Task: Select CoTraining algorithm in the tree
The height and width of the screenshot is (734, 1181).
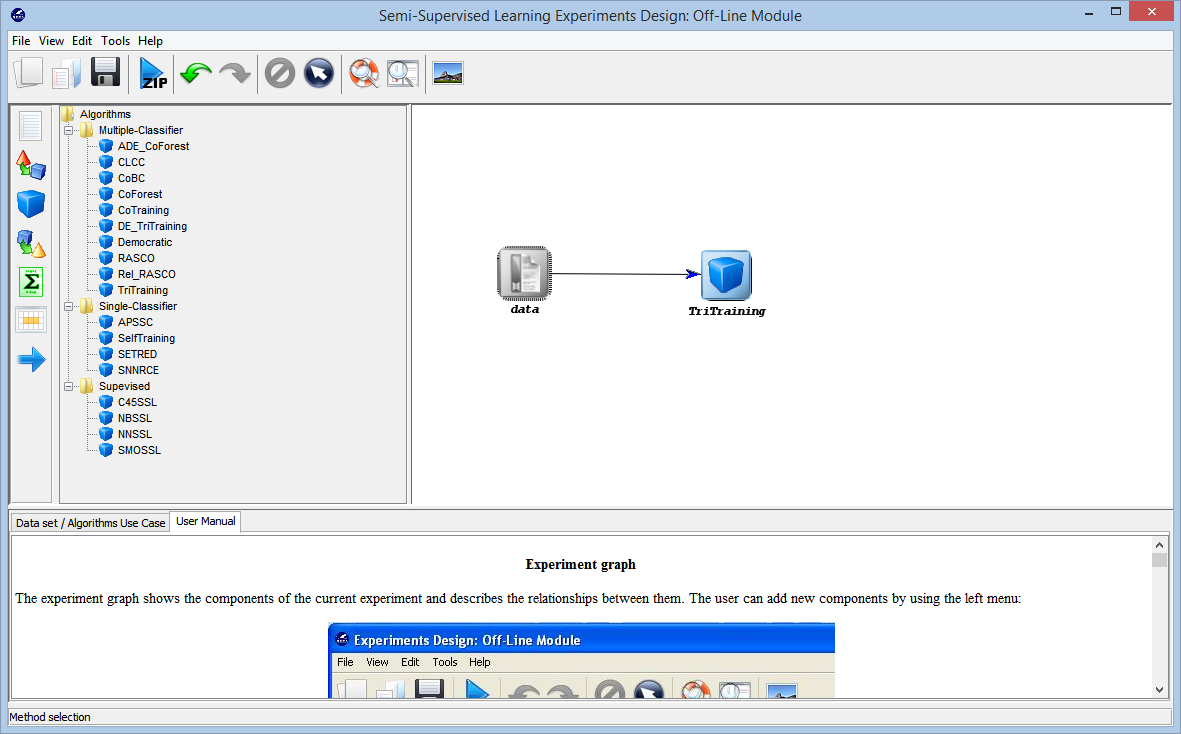Action: [x=143, y=210]
